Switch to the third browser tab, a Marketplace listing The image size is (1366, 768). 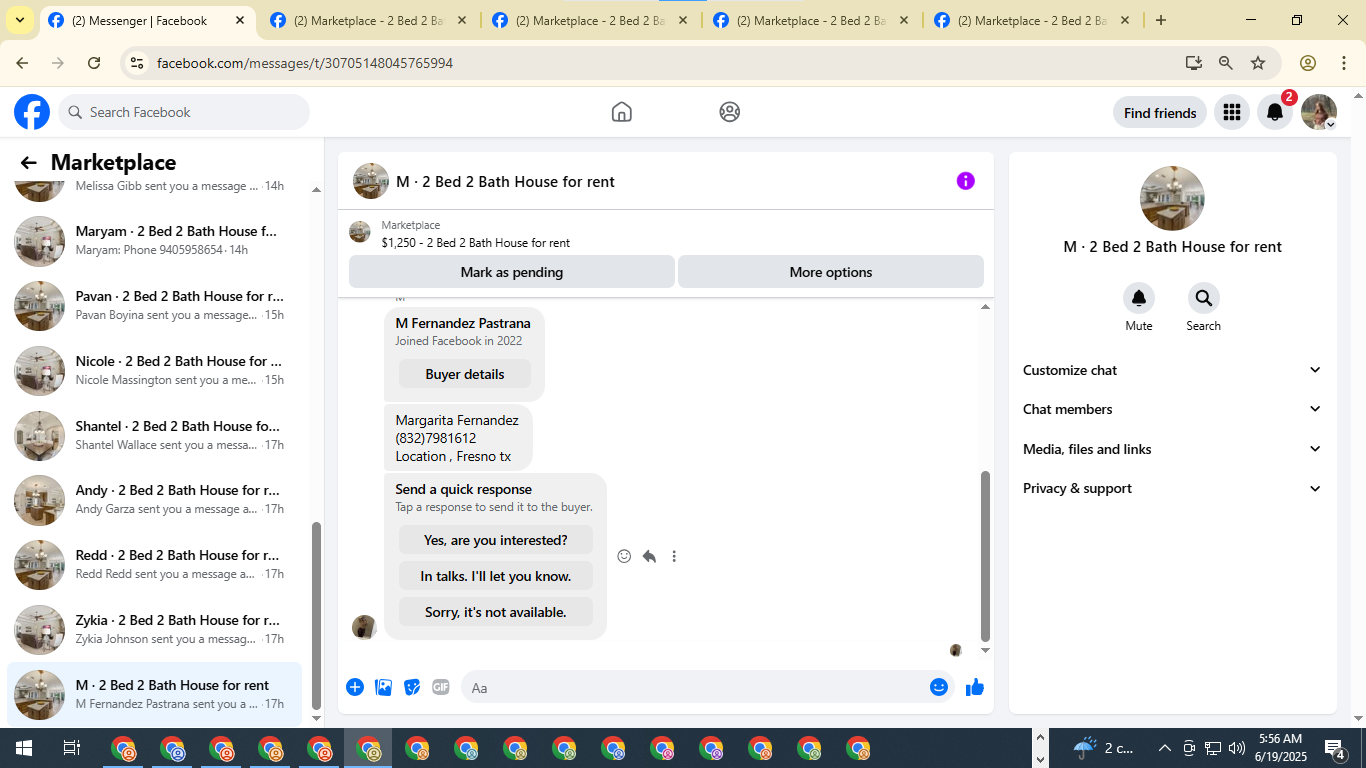click(591, 21)
